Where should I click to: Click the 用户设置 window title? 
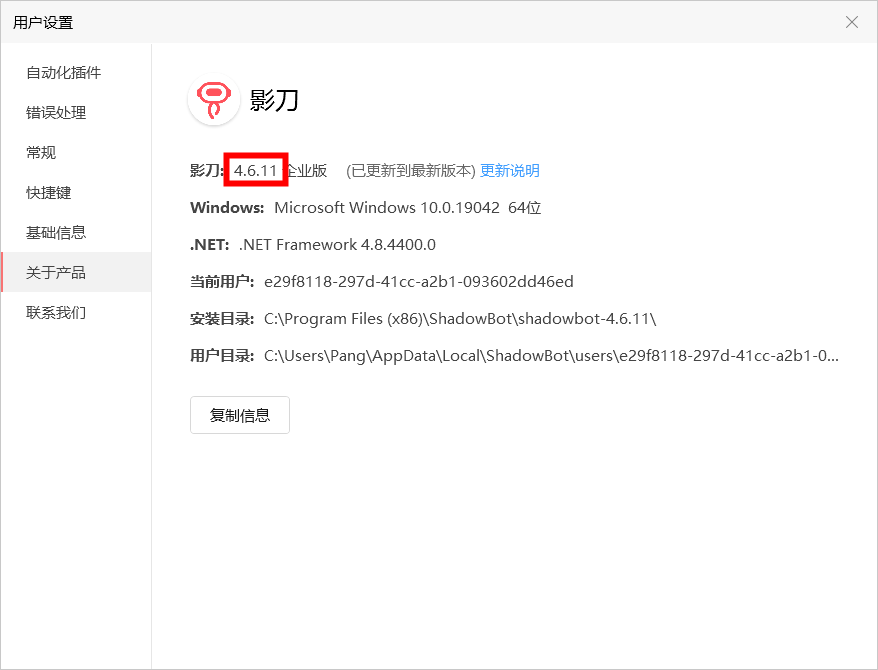pos(43,22)
